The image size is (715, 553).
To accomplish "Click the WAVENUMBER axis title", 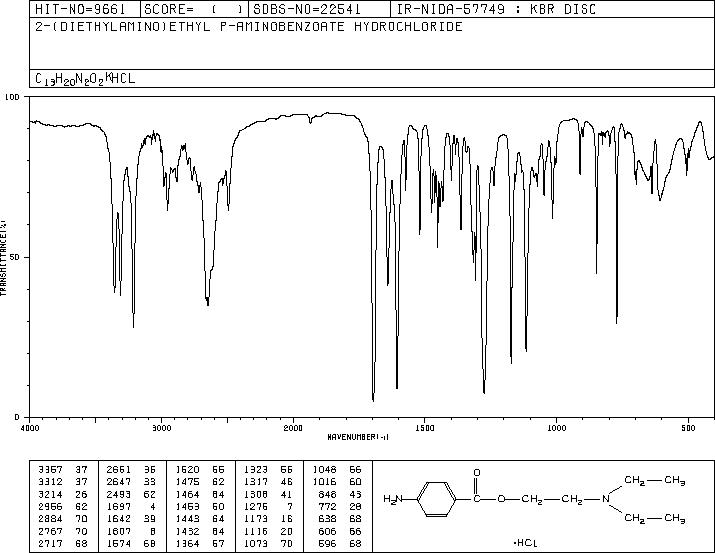I will click(x=358, y=437).
